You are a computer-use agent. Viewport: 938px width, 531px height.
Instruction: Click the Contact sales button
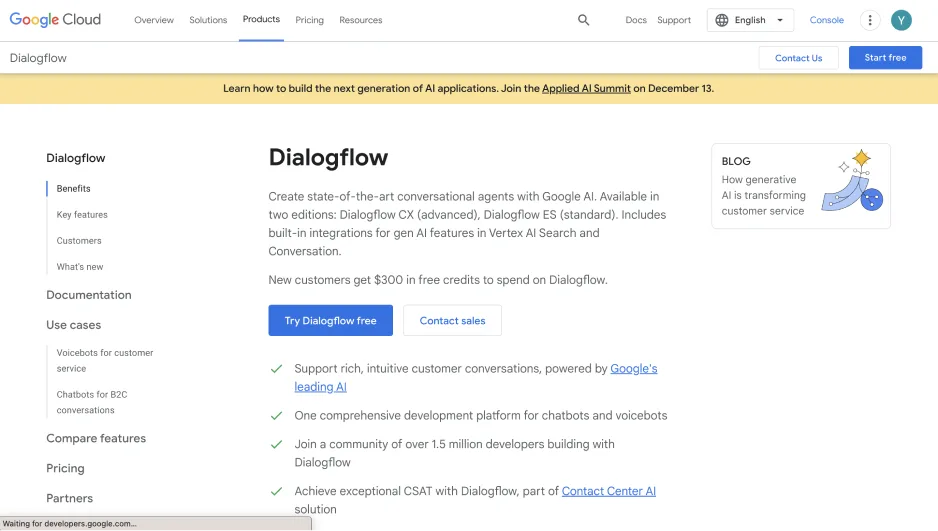pos(452,321)
